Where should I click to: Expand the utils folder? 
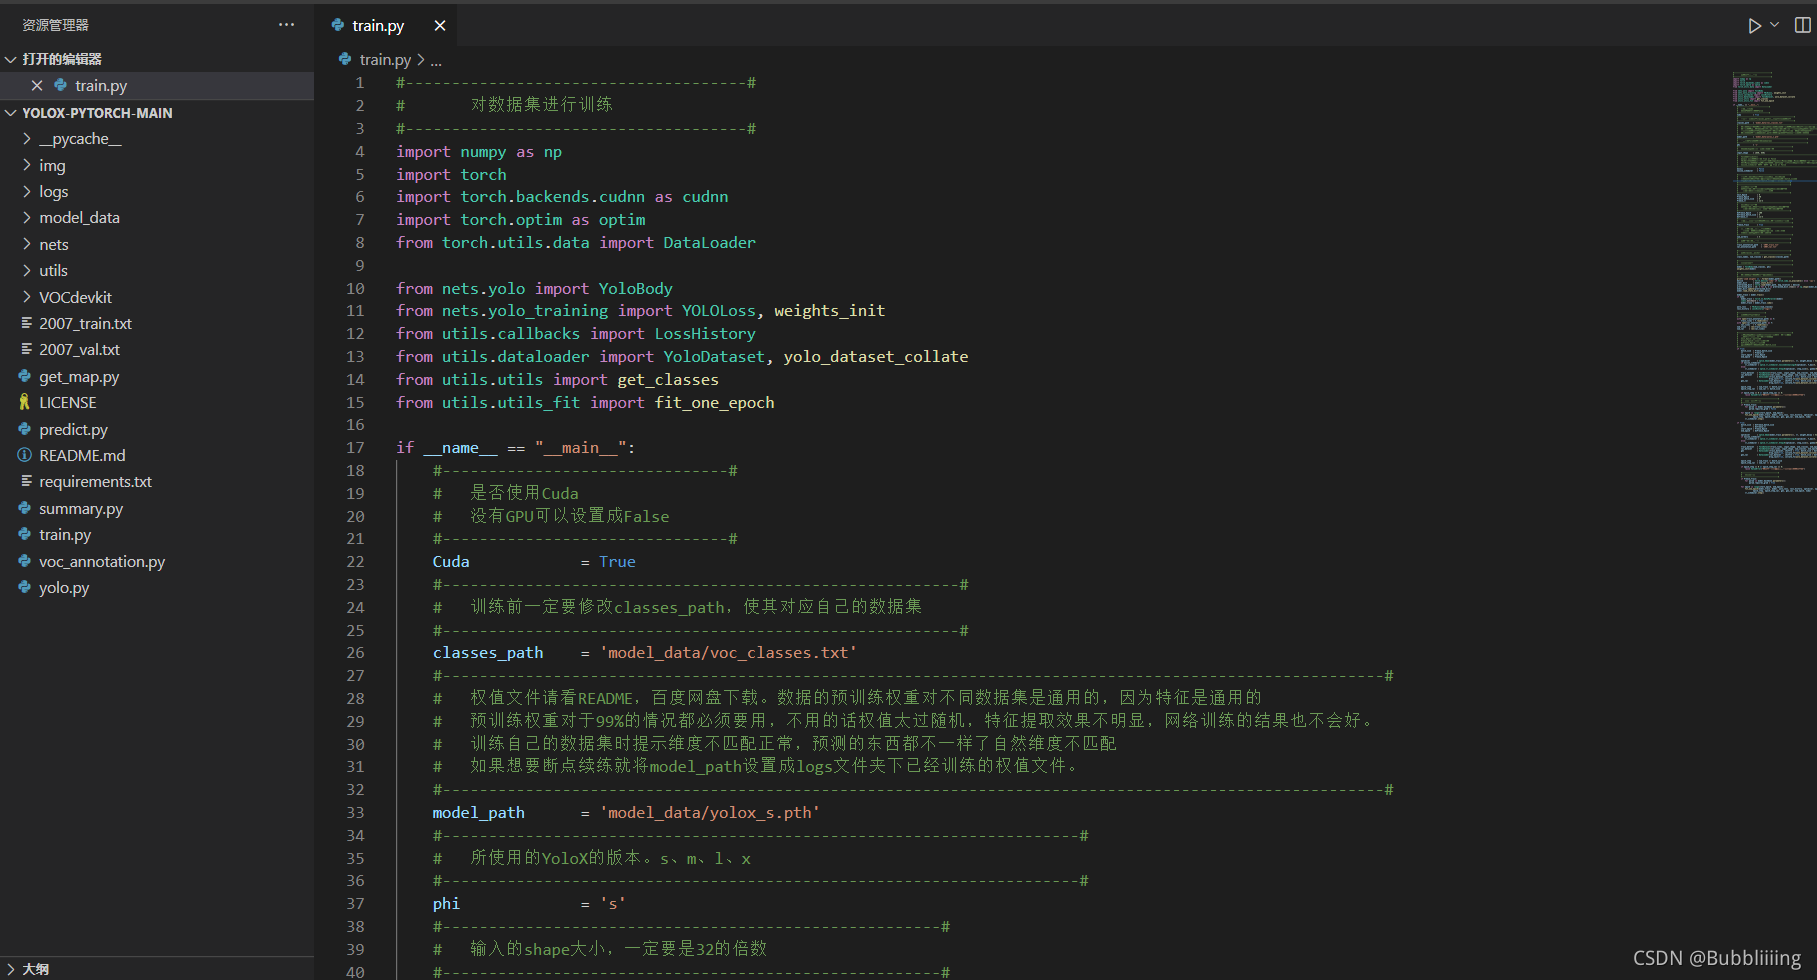click(27, 271)
